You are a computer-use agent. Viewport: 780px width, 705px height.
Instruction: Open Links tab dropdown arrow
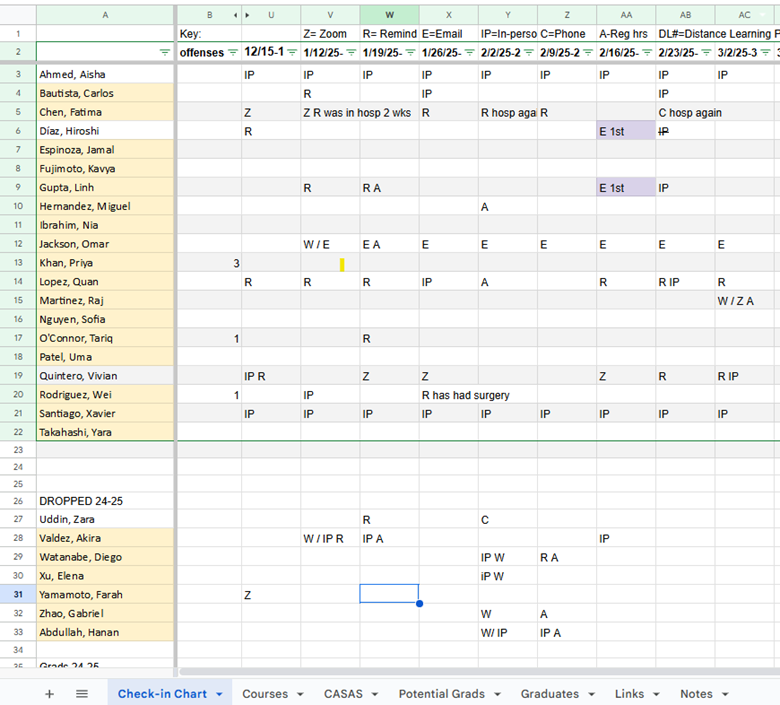point(657,694)
